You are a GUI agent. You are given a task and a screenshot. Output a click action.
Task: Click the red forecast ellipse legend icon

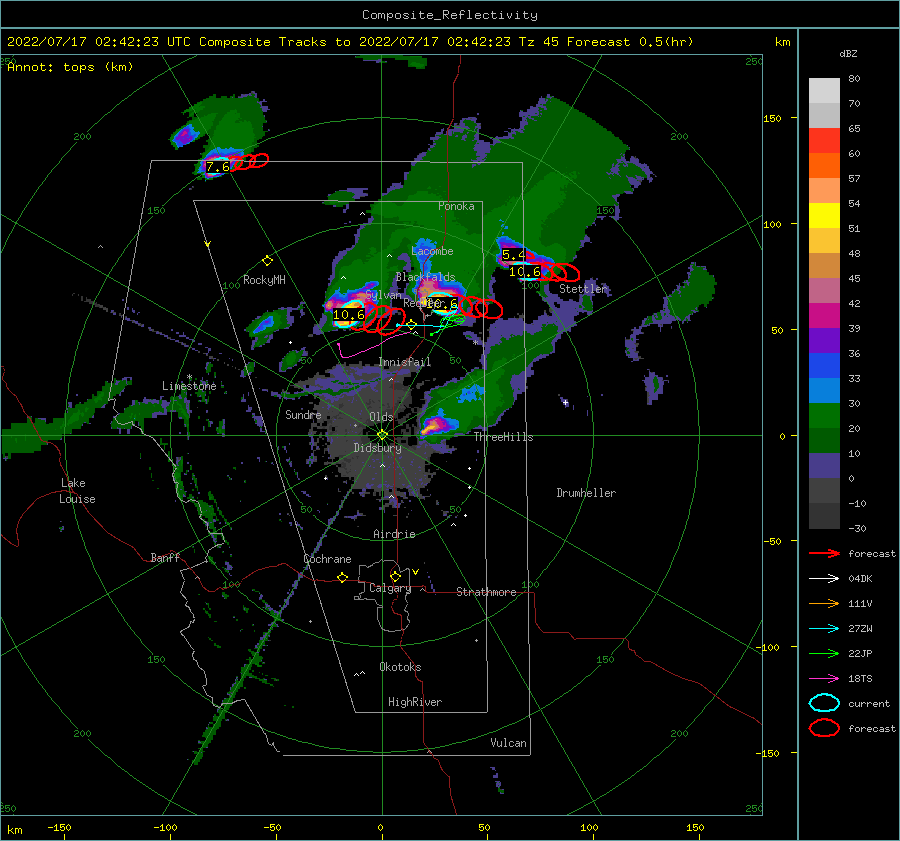[824, 728]
